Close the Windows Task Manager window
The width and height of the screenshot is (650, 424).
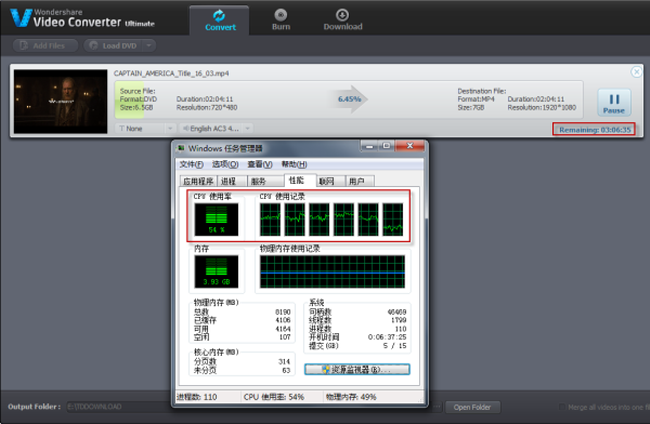click(x=410, y=146)
